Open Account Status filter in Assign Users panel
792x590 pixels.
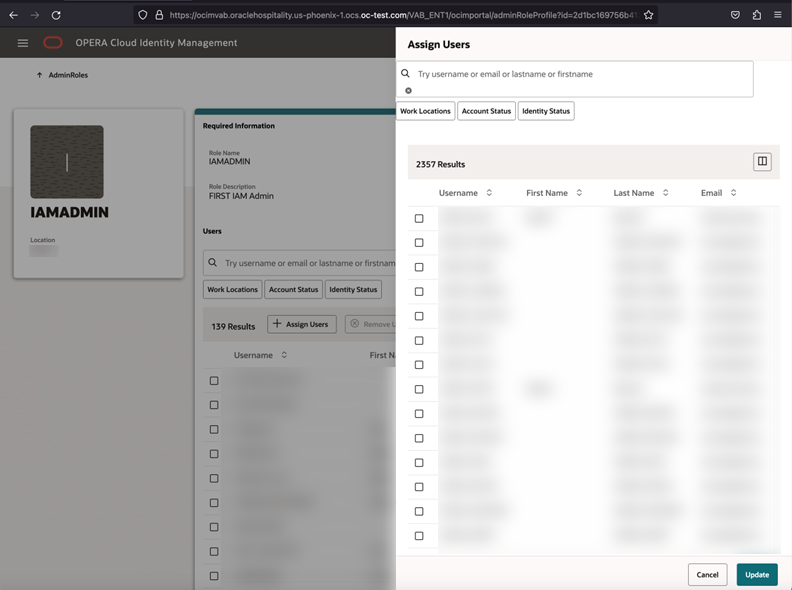click(486, 111)
